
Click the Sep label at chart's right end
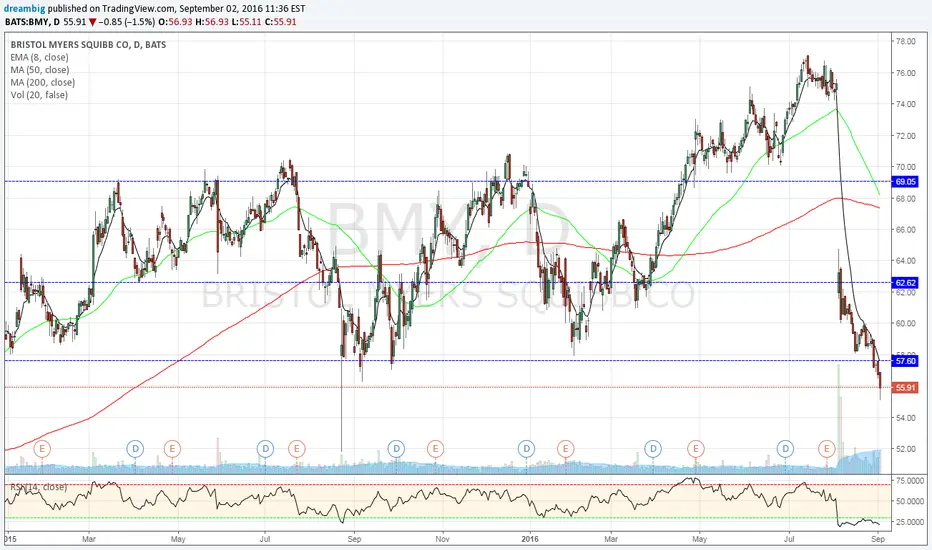tap(878, 539)
